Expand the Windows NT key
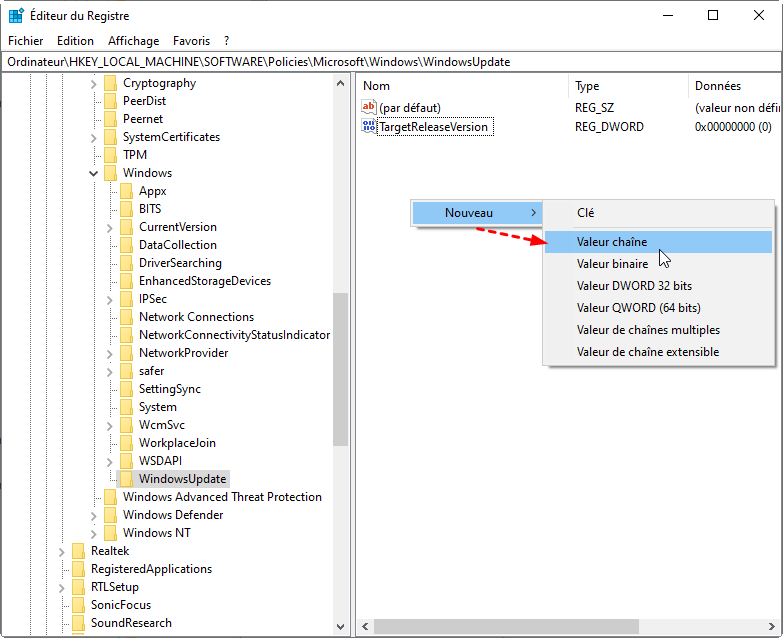 coord(93,533)
